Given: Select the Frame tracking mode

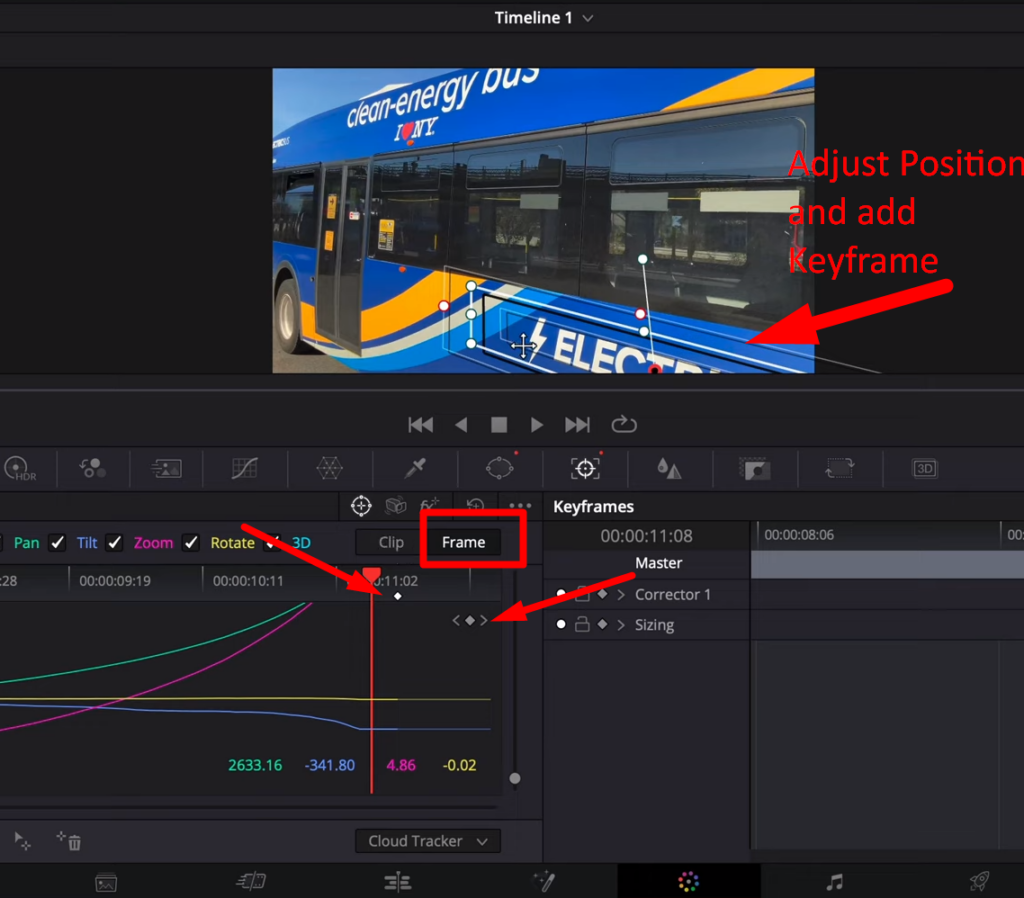Looking at the screenshot, I should click(463, 542).
